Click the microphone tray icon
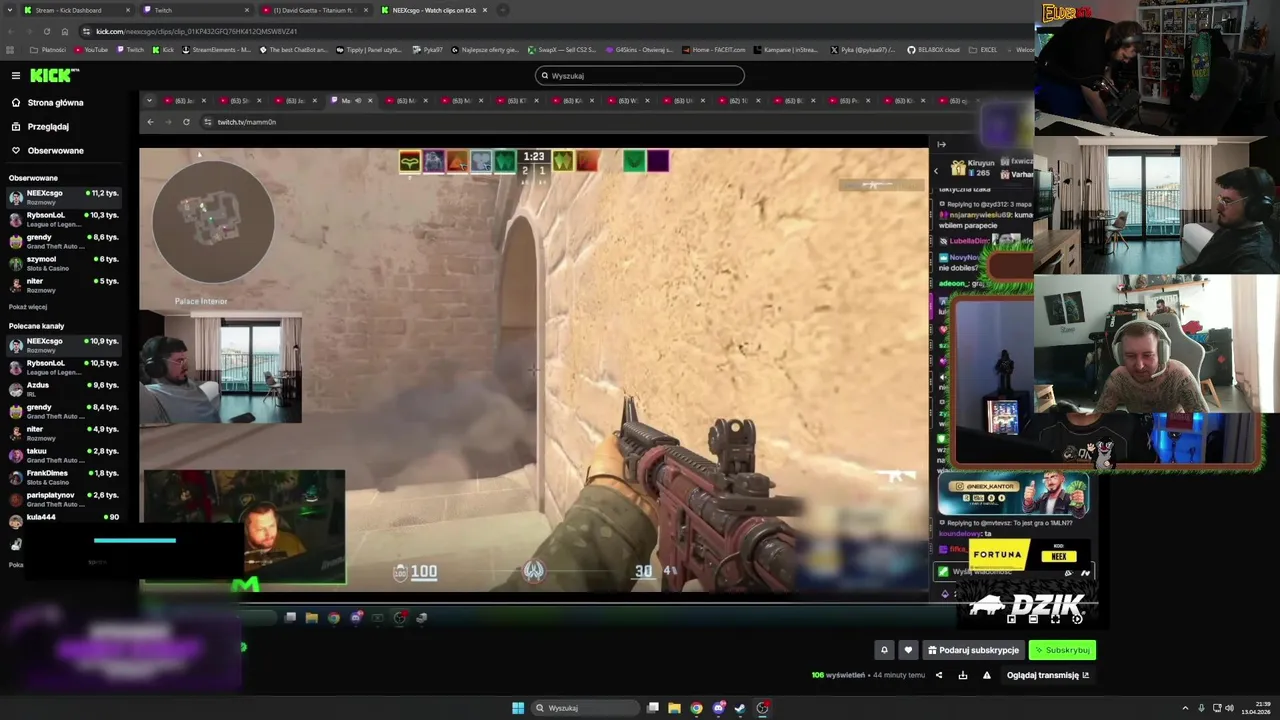The image size is (1280, 720). [x=1201, y=708]
